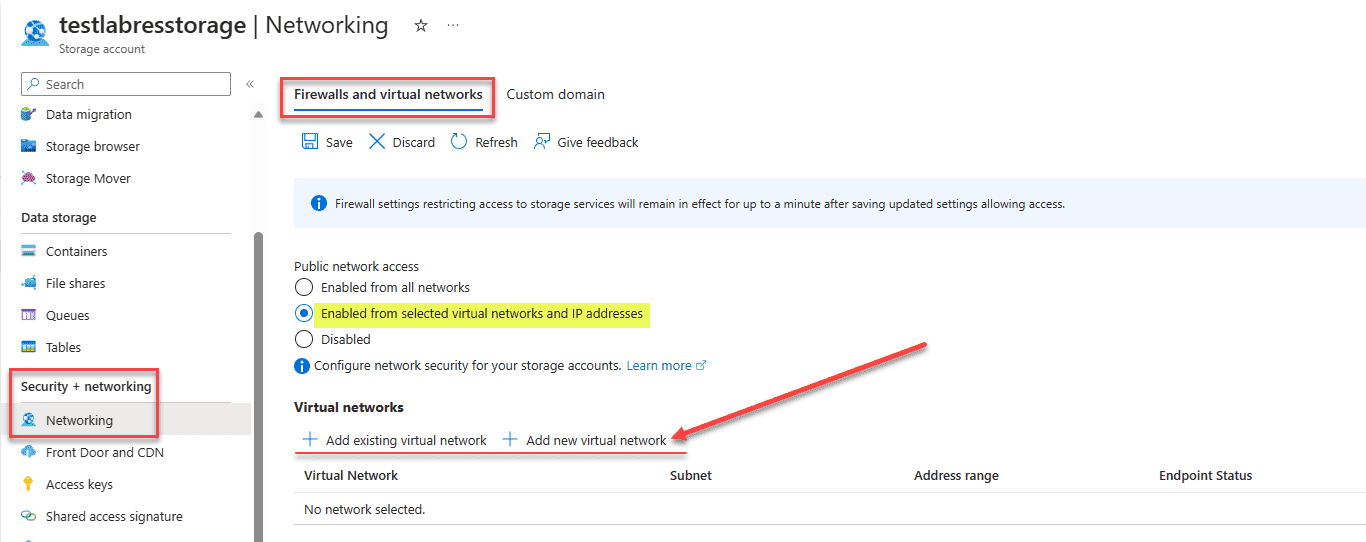Switch to Firewalls and virtual networks tab
The height and width of the screenshot is (542, 1366).
[x=388, y=95]
